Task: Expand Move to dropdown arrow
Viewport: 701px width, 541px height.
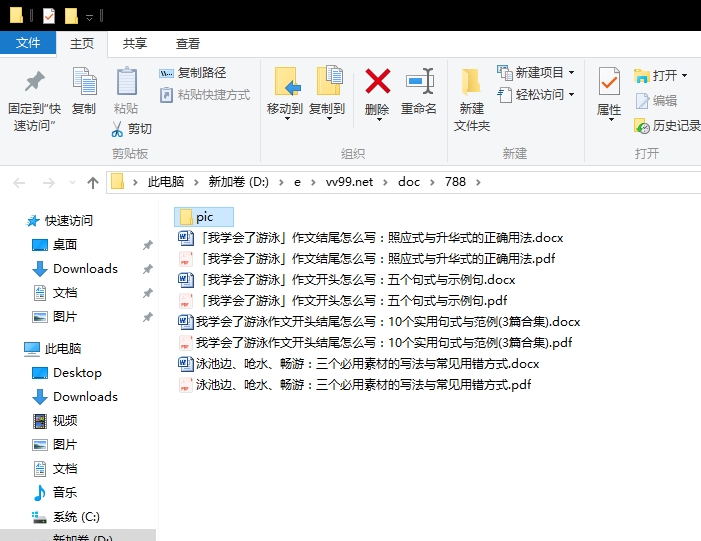Action: coord(287,119)
